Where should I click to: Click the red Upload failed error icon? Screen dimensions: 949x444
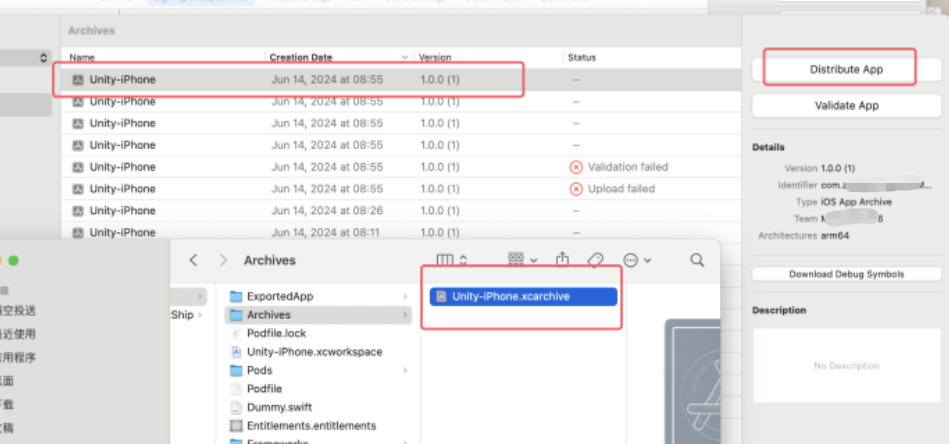coord(576,189)
